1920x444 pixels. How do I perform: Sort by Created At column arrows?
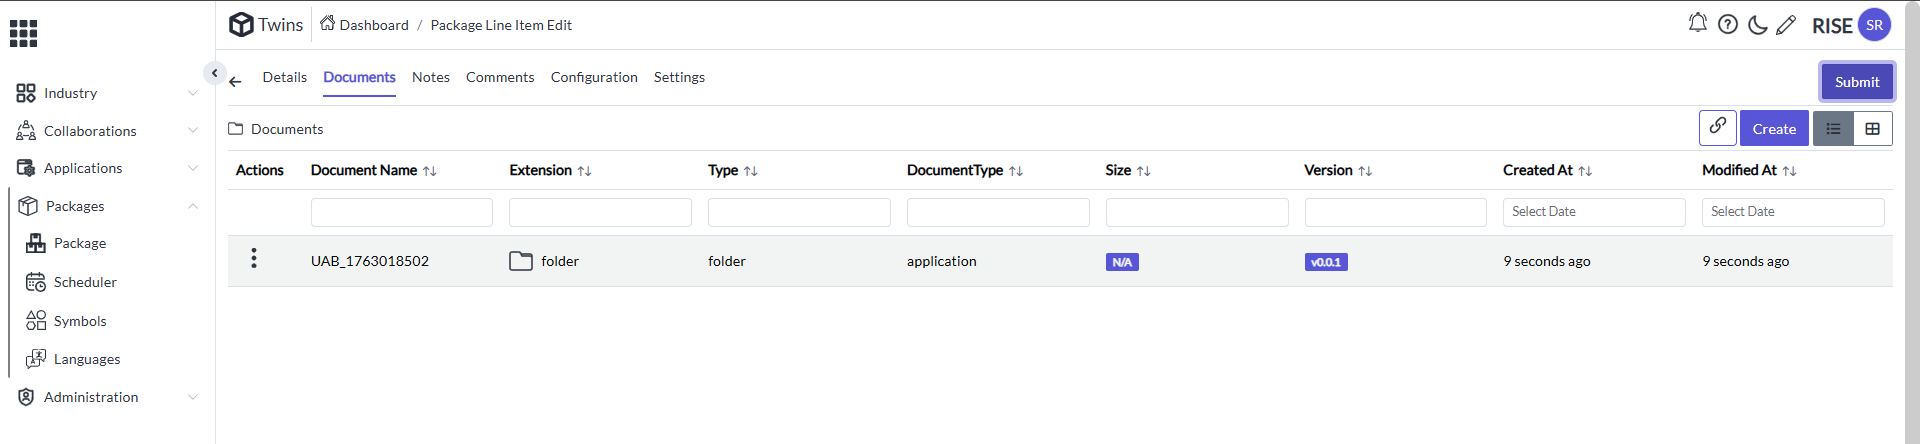1585,171
